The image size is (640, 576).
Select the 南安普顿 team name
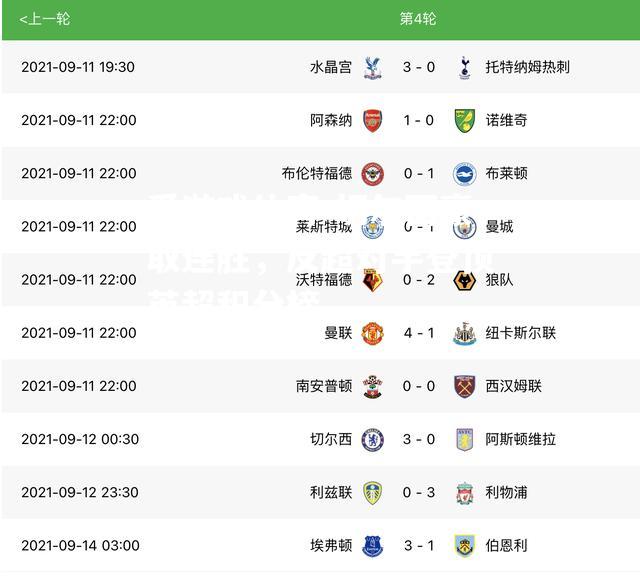(x=324, y=386)
